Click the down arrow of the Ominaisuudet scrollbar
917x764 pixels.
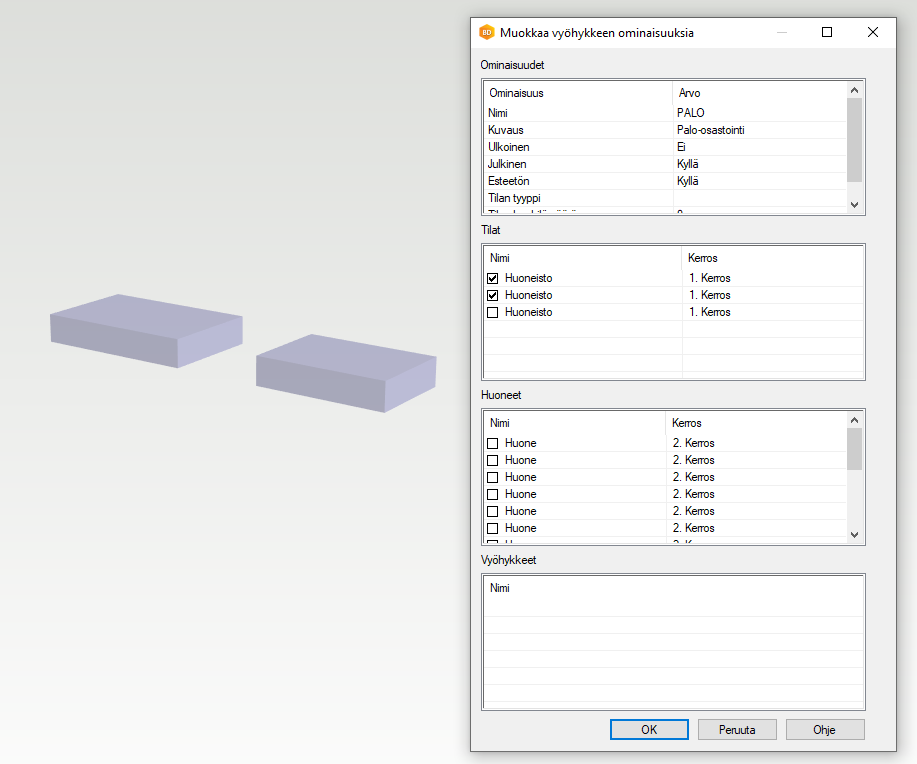[854, 204]
